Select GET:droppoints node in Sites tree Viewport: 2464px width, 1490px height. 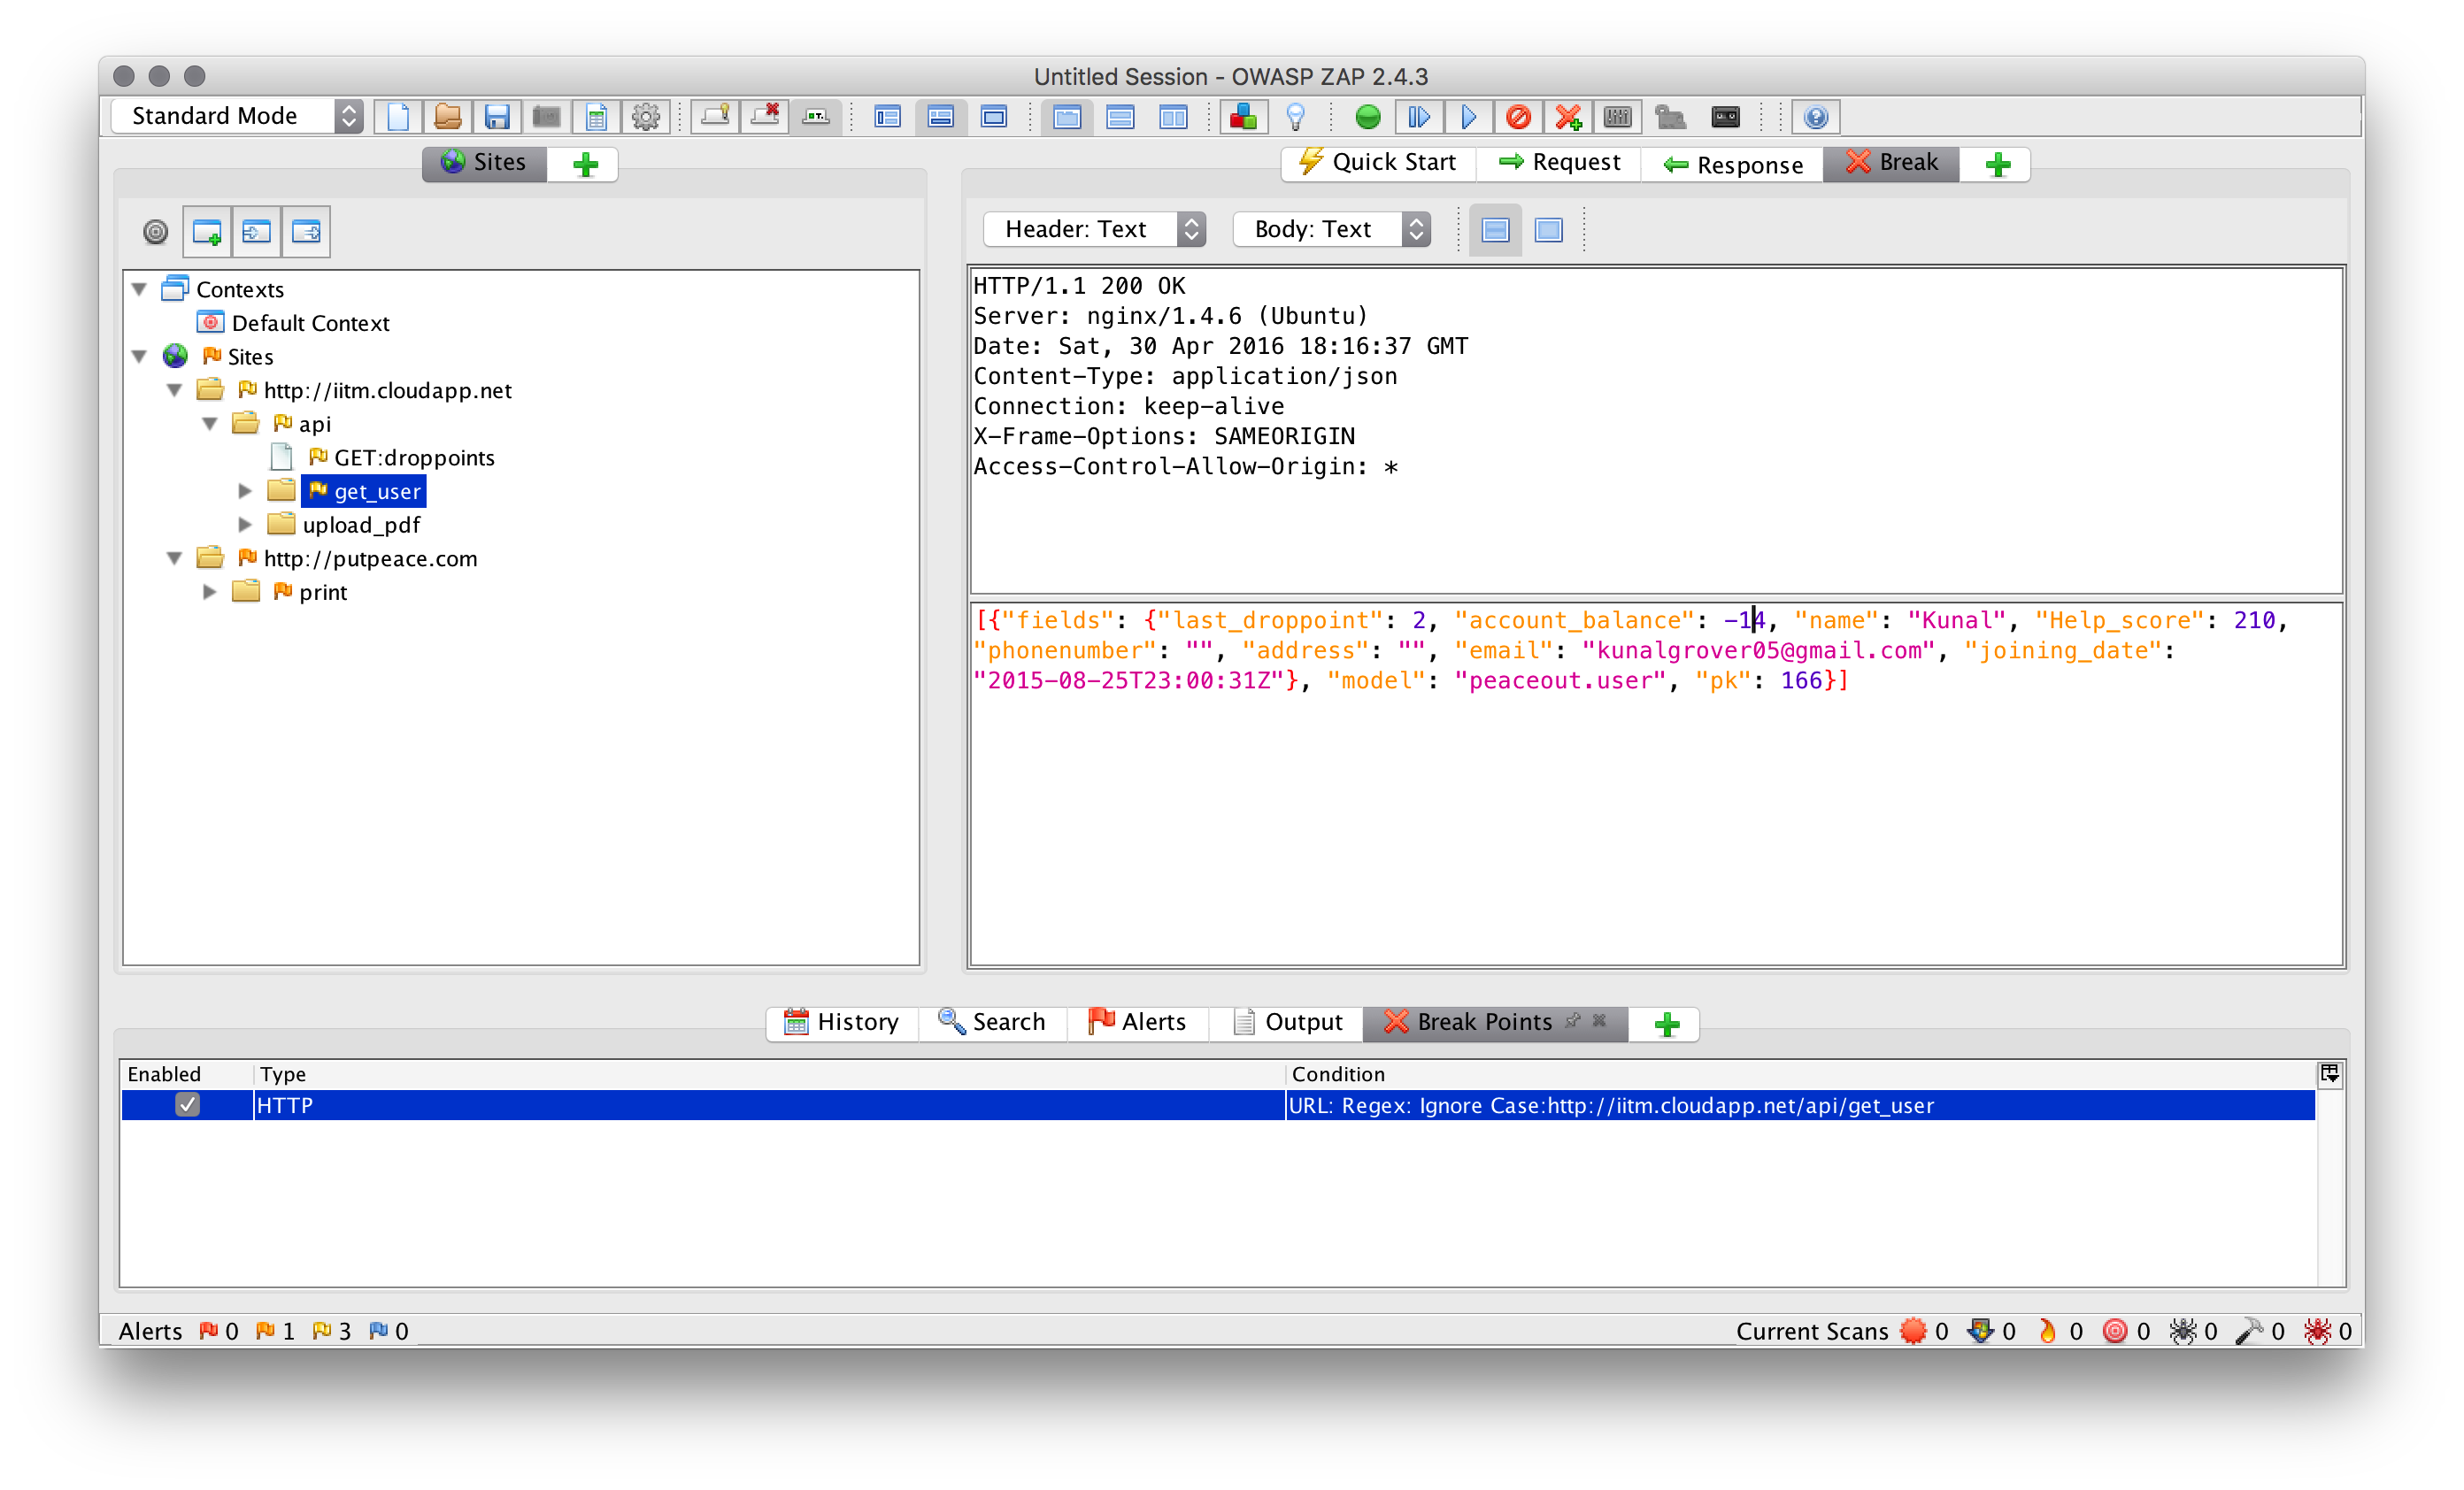click(413, 458)
